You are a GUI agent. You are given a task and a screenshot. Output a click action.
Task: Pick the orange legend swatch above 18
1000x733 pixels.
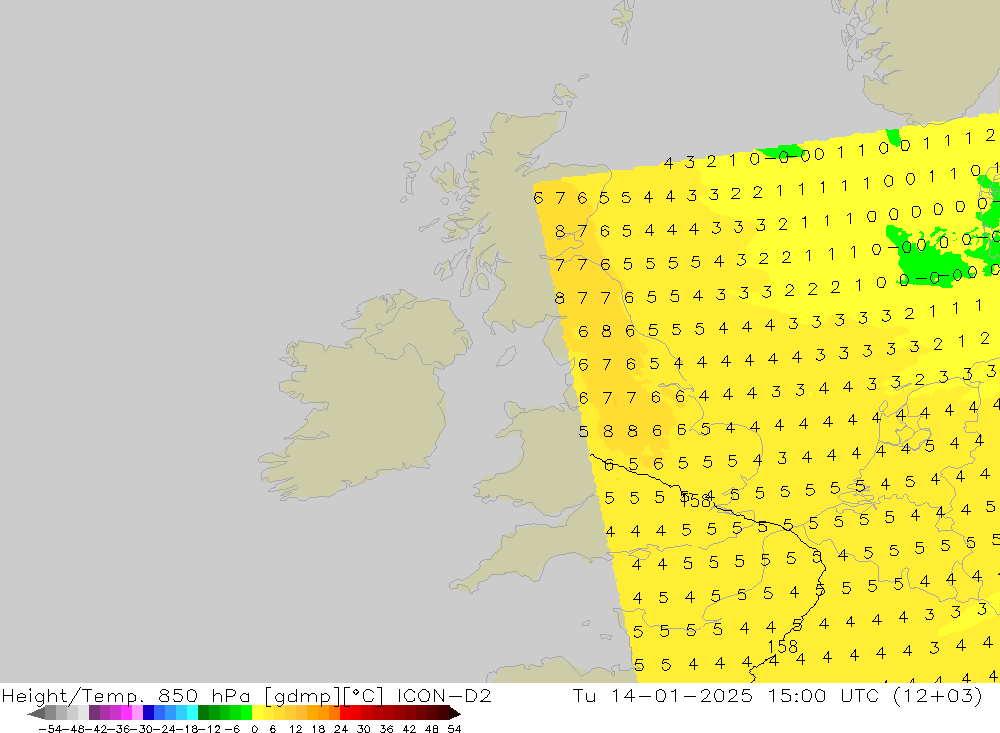click(x=323, y=713)
